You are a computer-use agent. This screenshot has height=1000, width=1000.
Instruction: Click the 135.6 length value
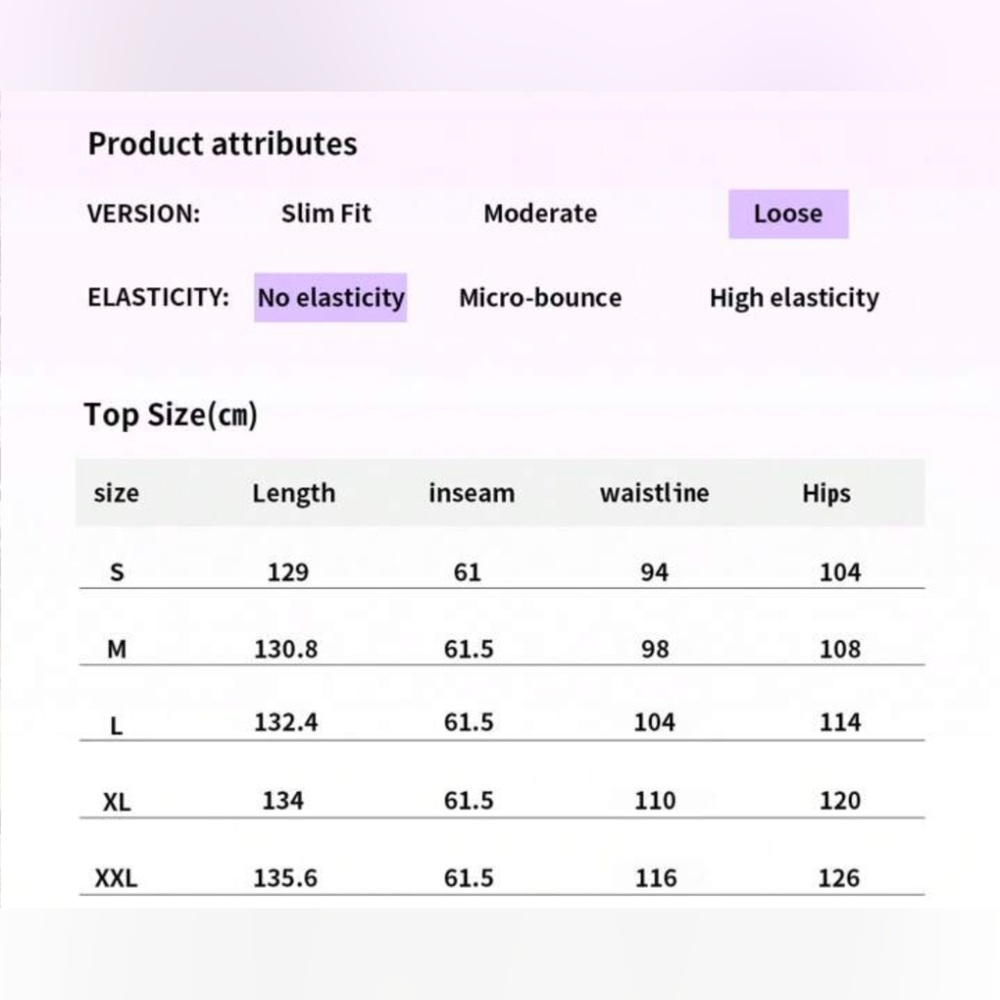pos(285,878)
